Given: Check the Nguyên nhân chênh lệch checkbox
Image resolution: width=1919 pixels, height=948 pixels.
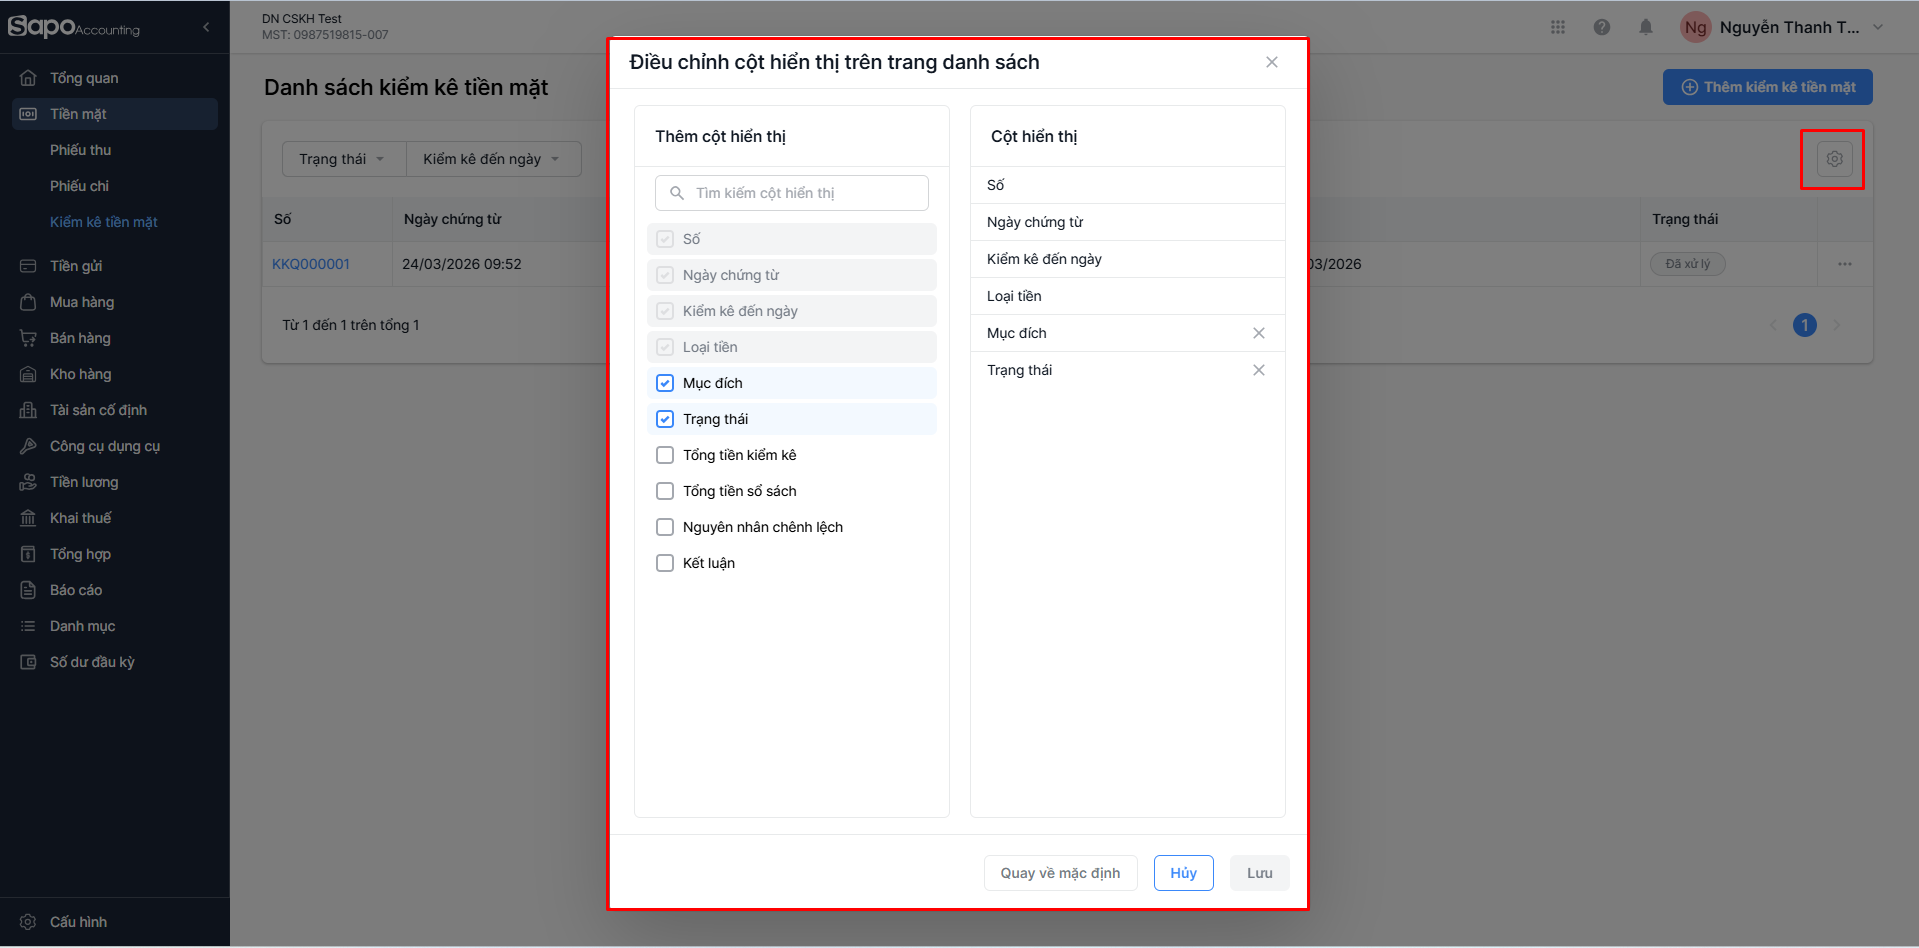Looking at the screenshot, I should pos(665,527).
